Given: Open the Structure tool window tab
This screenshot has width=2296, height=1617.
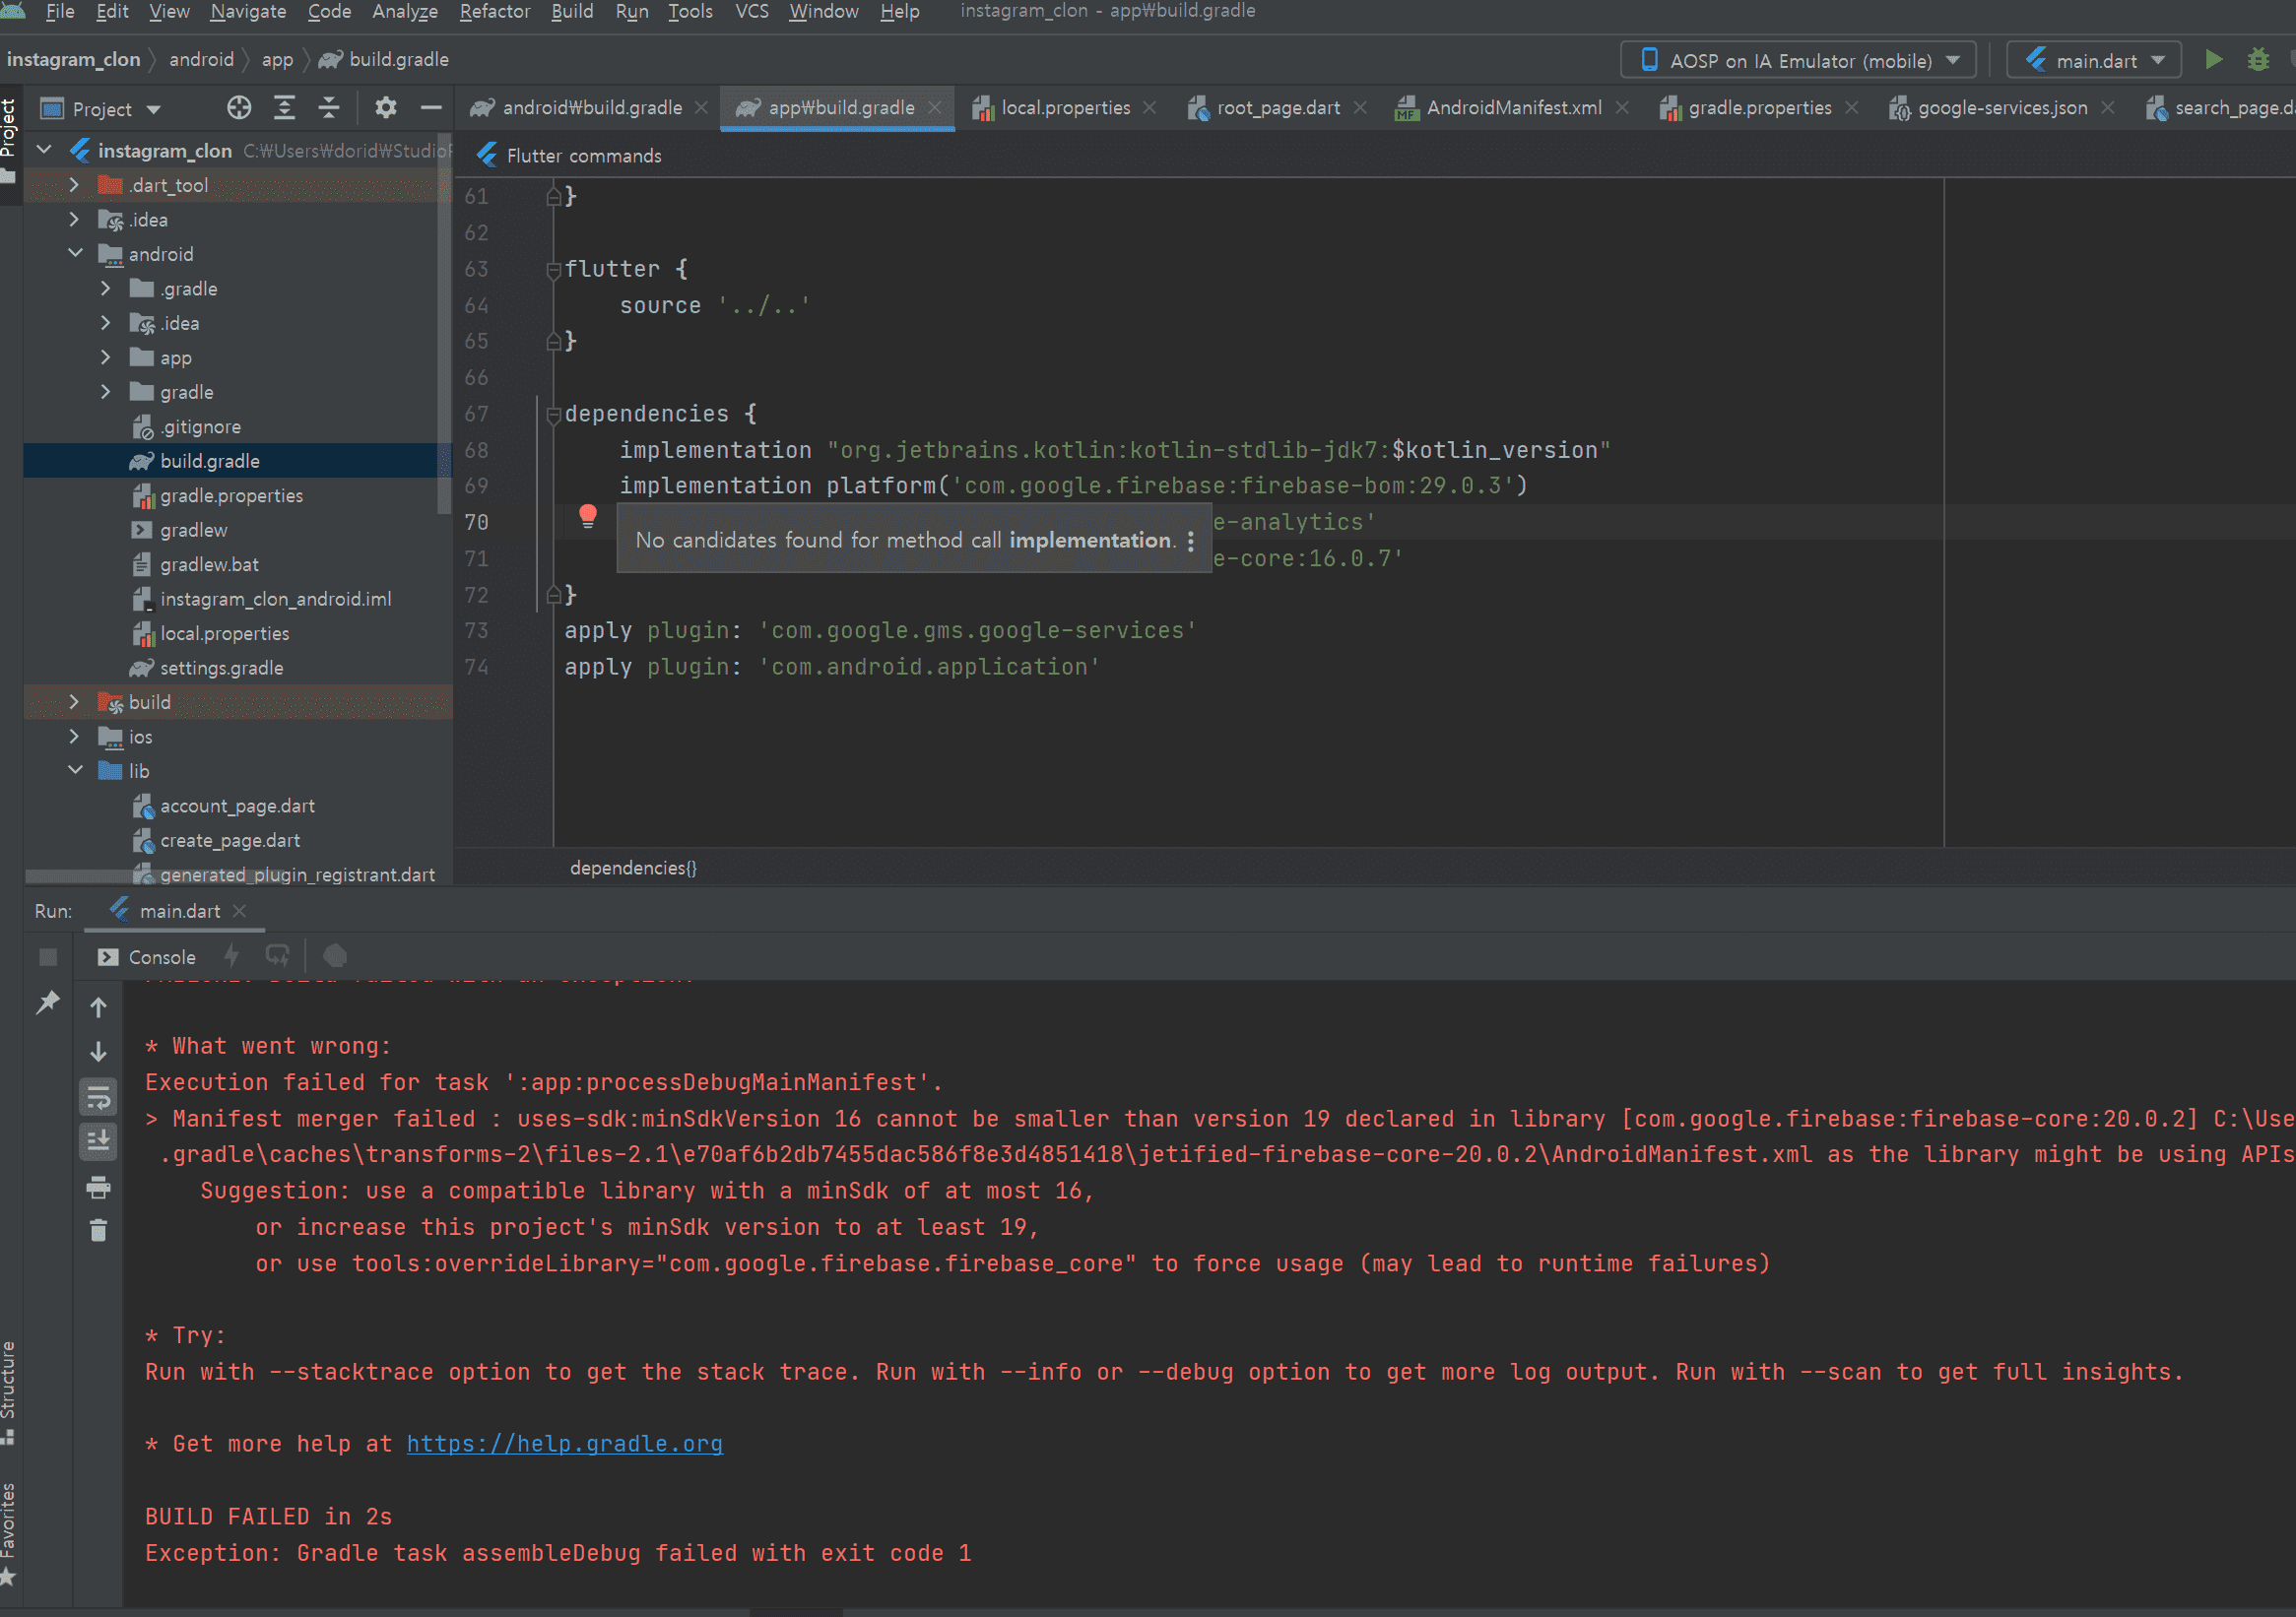Looking at the screenshot, I should [x=9, y=1391].
